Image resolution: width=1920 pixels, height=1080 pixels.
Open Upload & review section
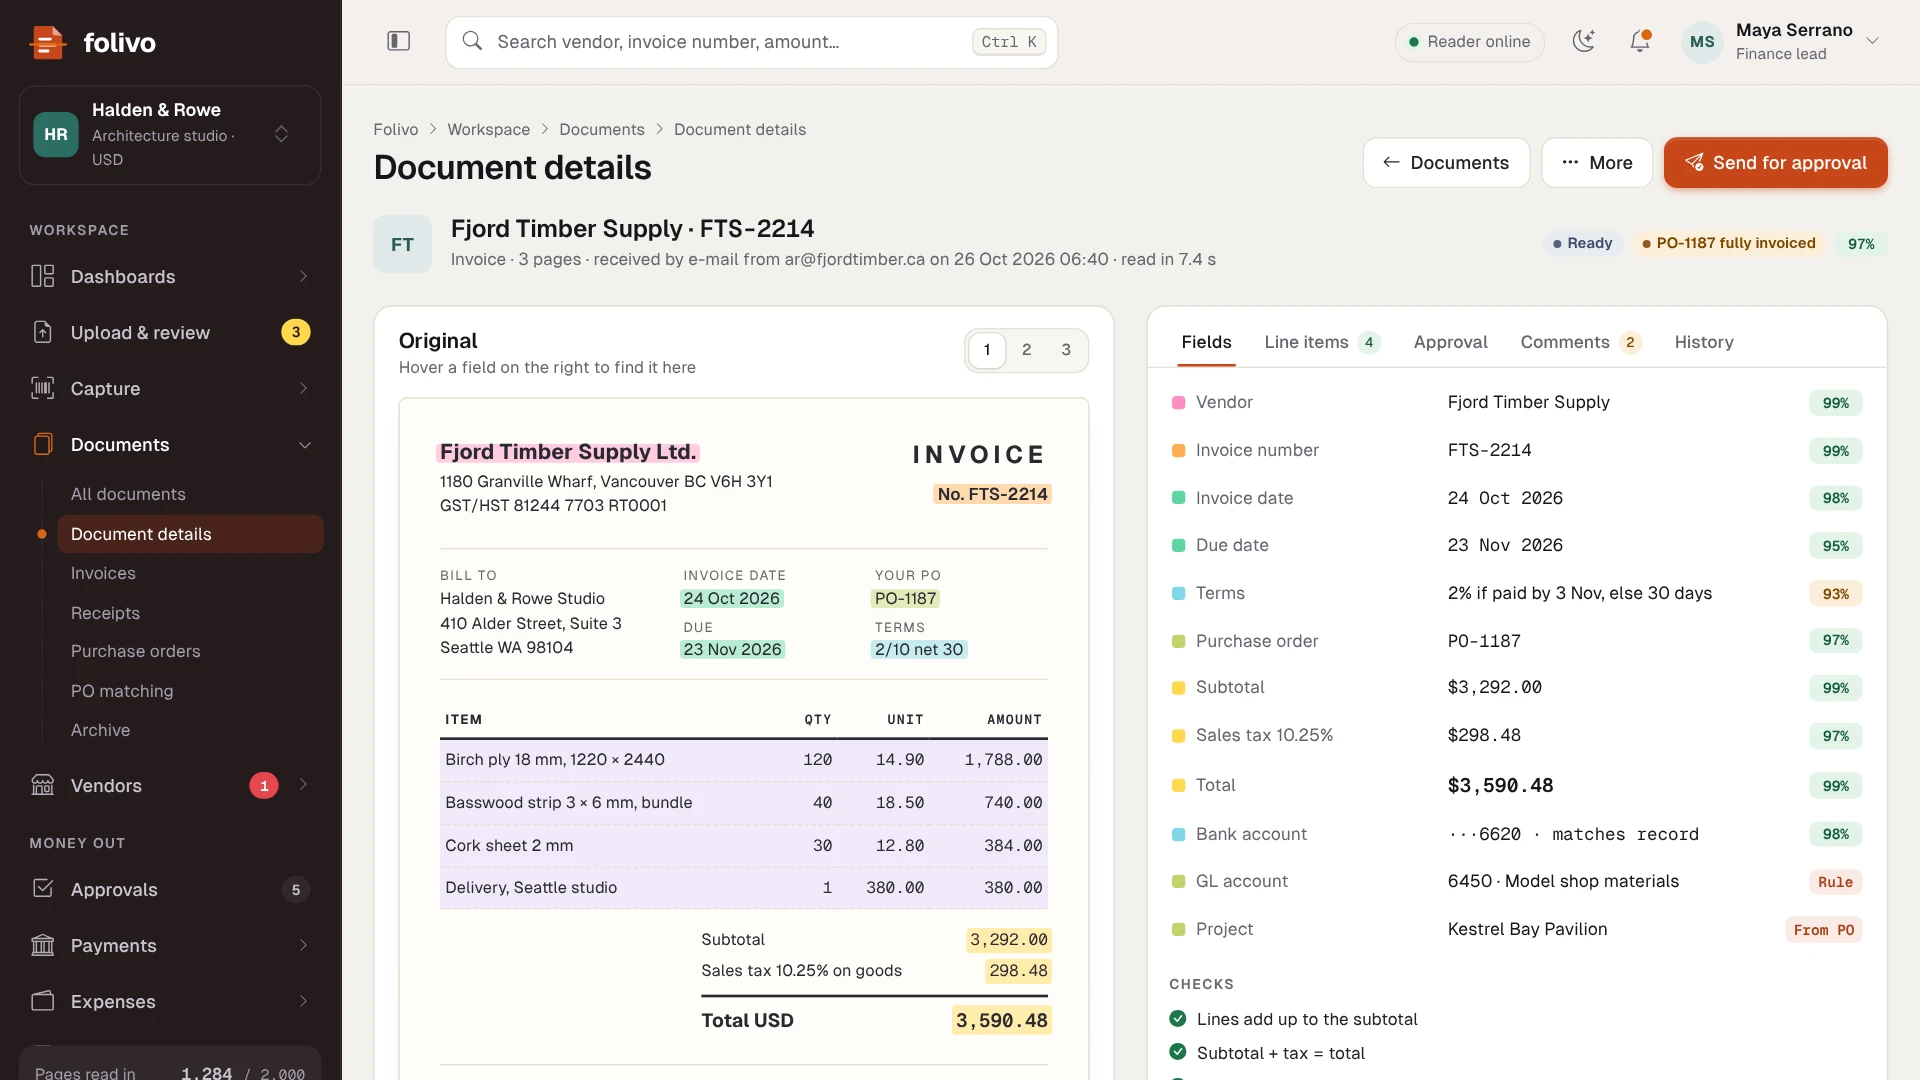click(x=170, y=332)
